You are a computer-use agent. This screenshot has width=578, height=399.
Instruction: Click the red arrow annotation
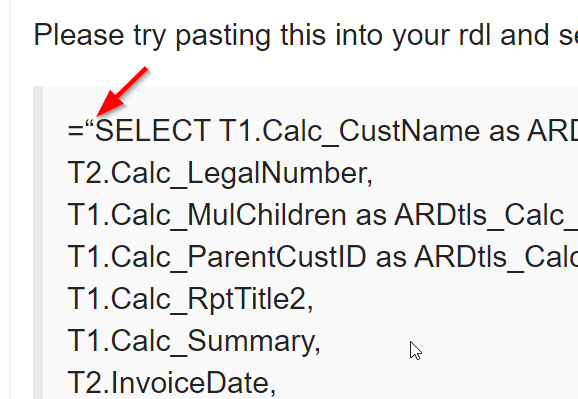pyautogui.click(x=122, y=91)
